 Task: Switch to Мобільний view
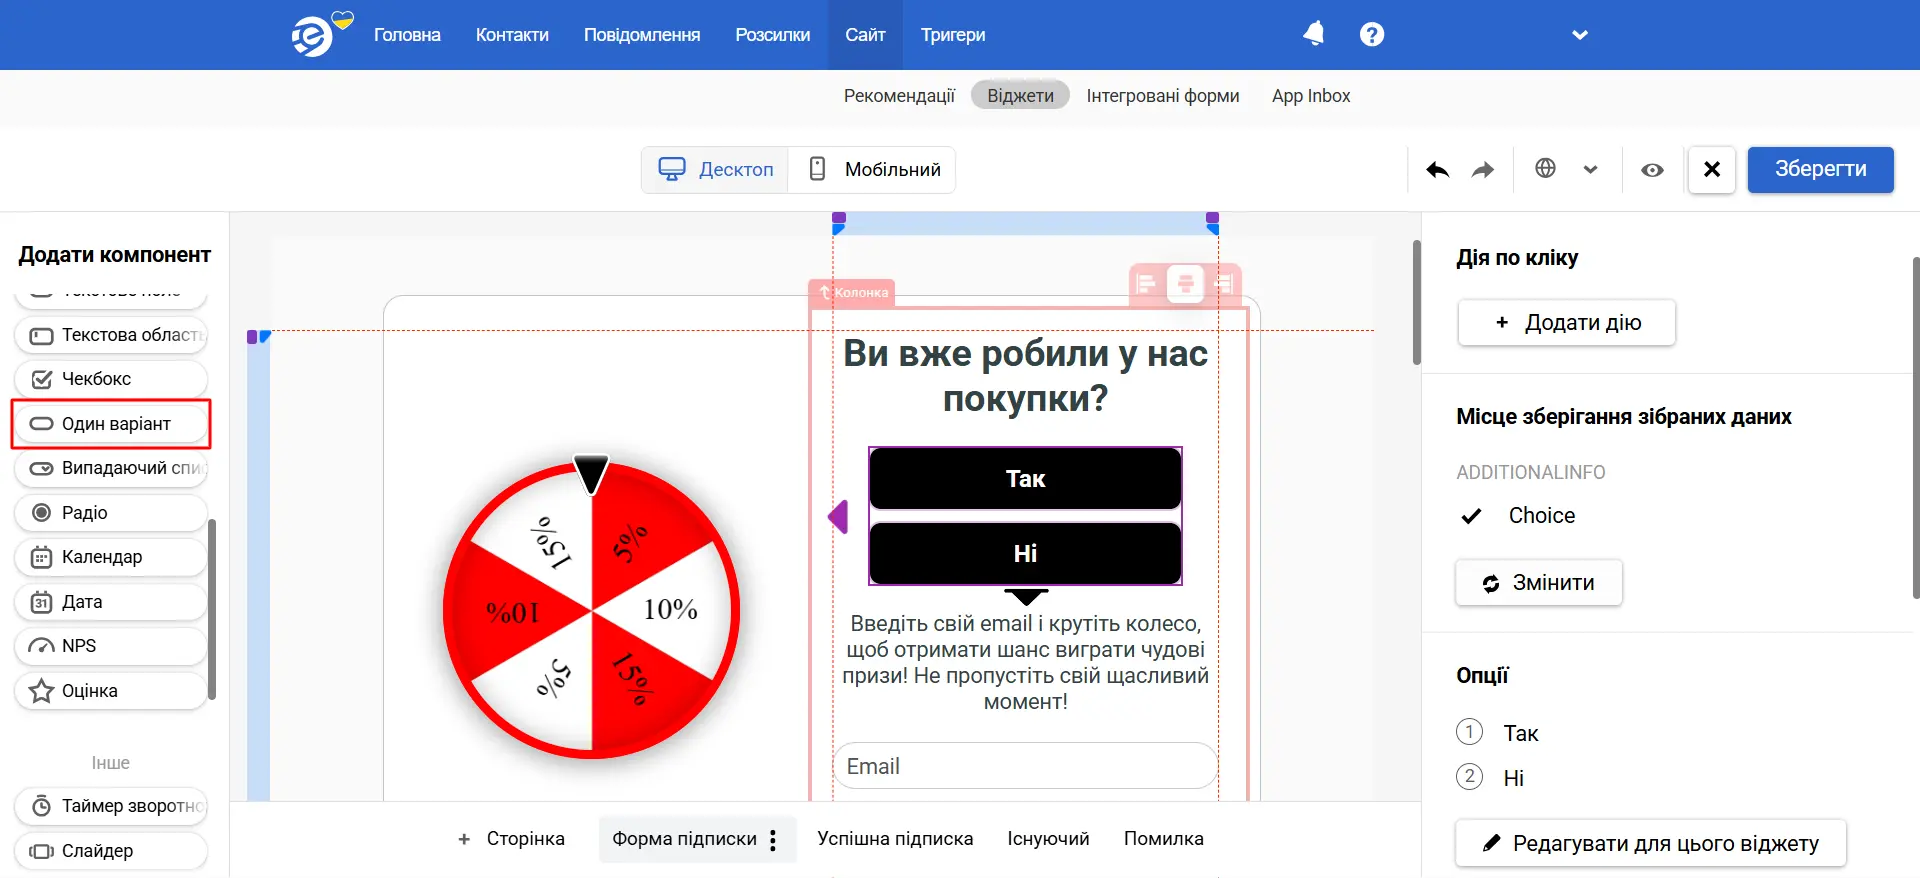tap(873, 169)
